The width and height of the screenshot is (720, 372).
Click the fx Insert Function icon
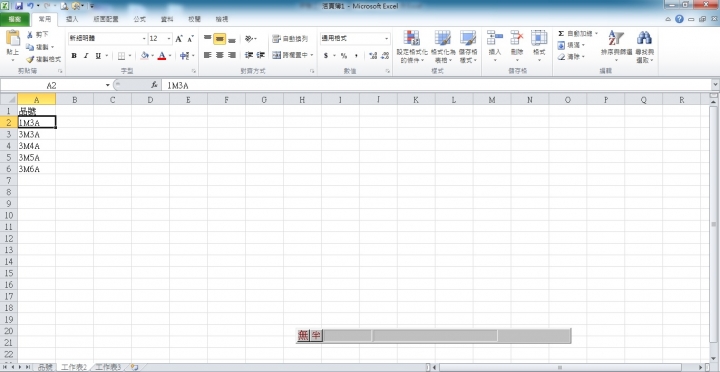point(154,85)
